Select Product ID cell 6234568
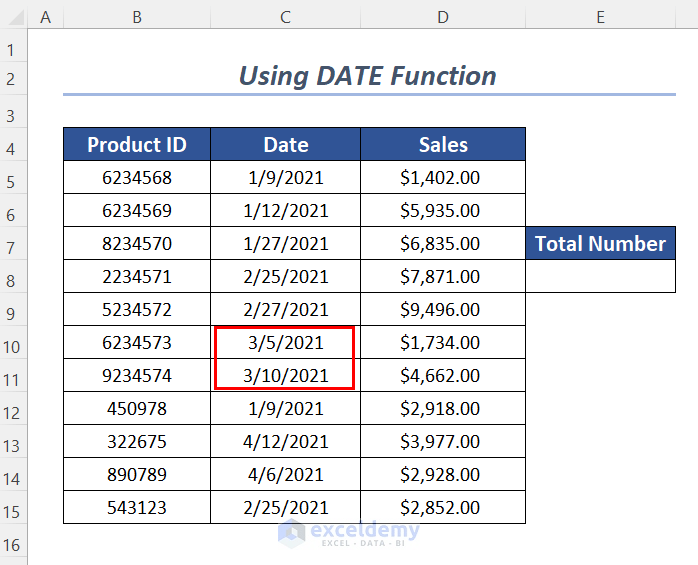This screenshot has height=565, width=698. (x=137, y=177)
